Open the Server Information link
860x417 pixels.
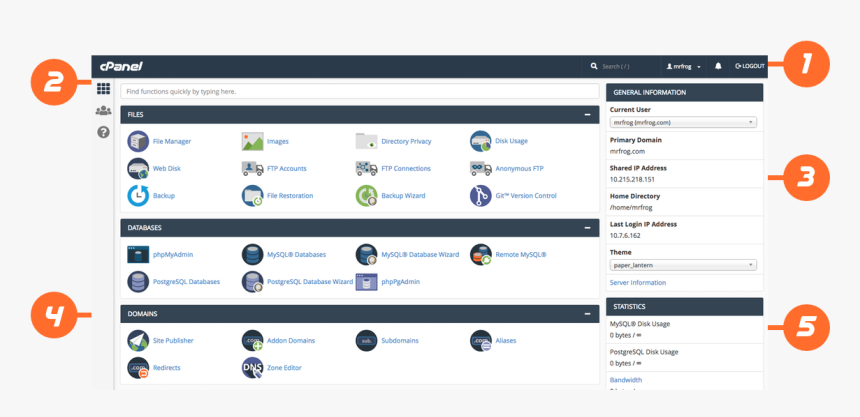638,283
